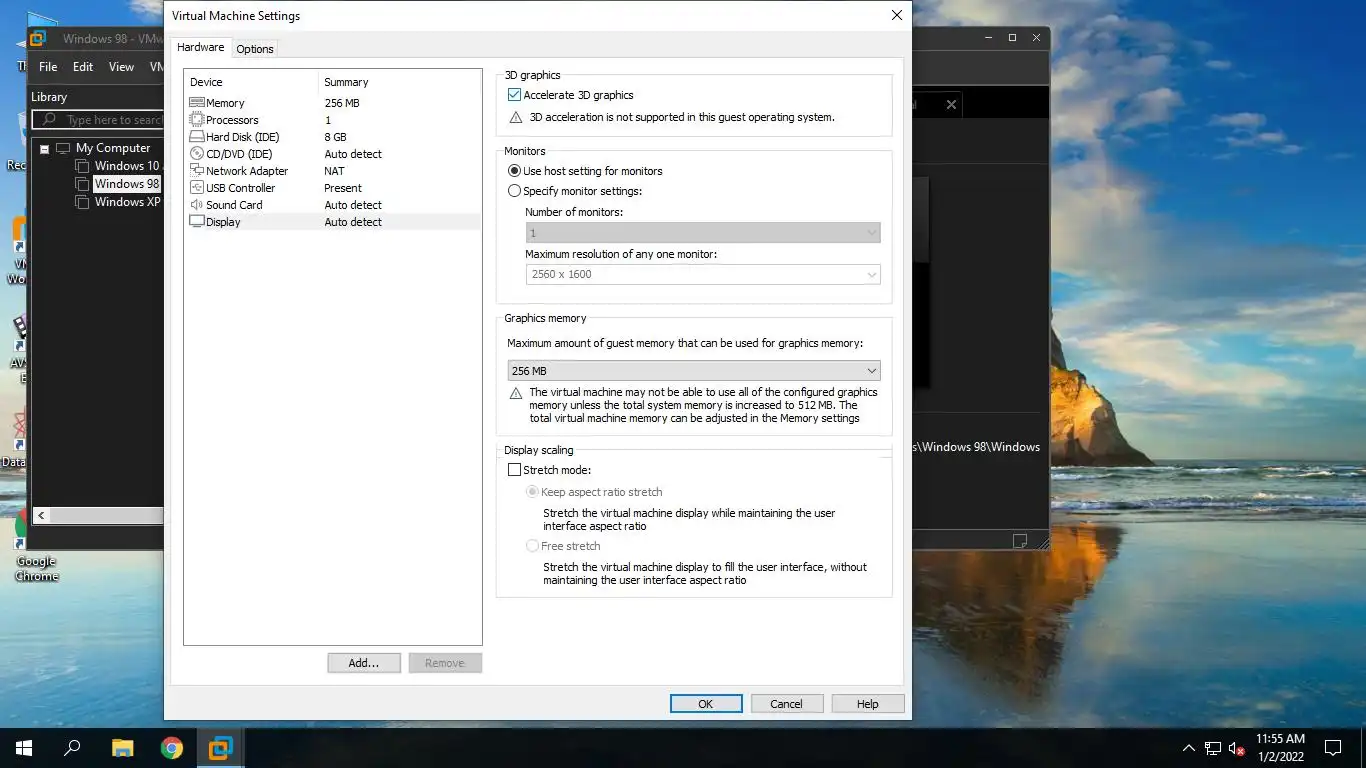Open the Maximum resolution 2560 x 1600 dropdown

[703, 274]
